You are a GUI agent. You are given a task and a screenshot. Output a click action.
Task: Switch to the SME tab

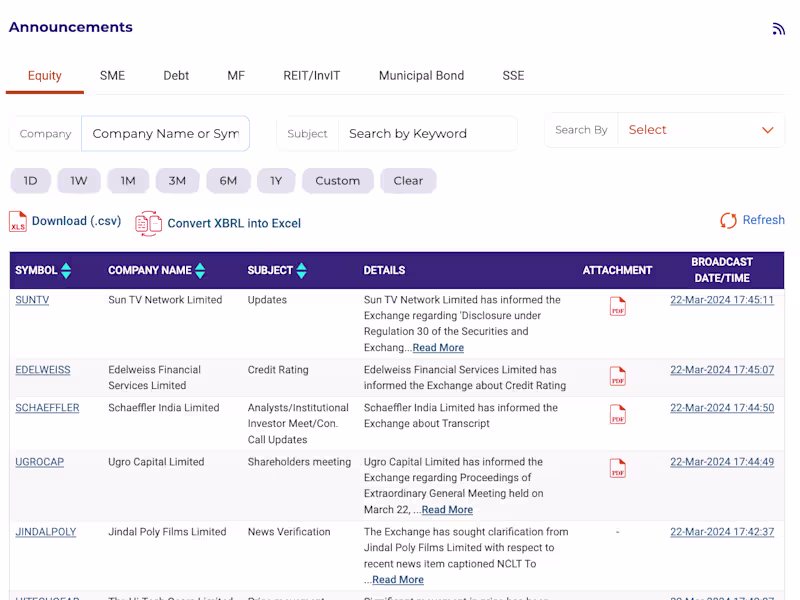[x=112, y=76]
